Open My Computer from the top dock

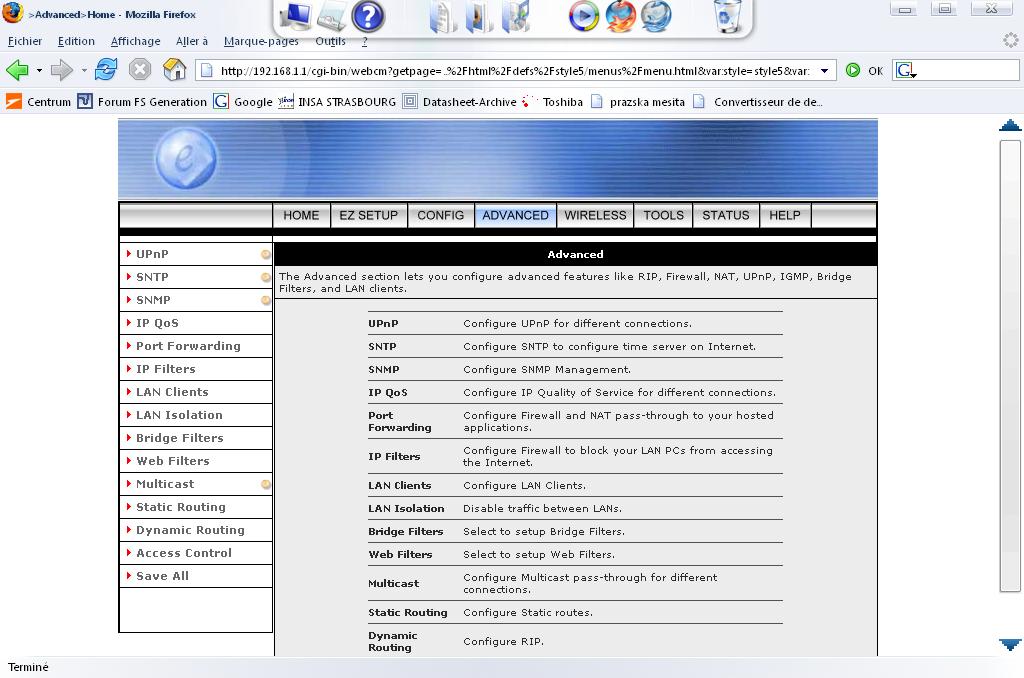click(295, 16)
